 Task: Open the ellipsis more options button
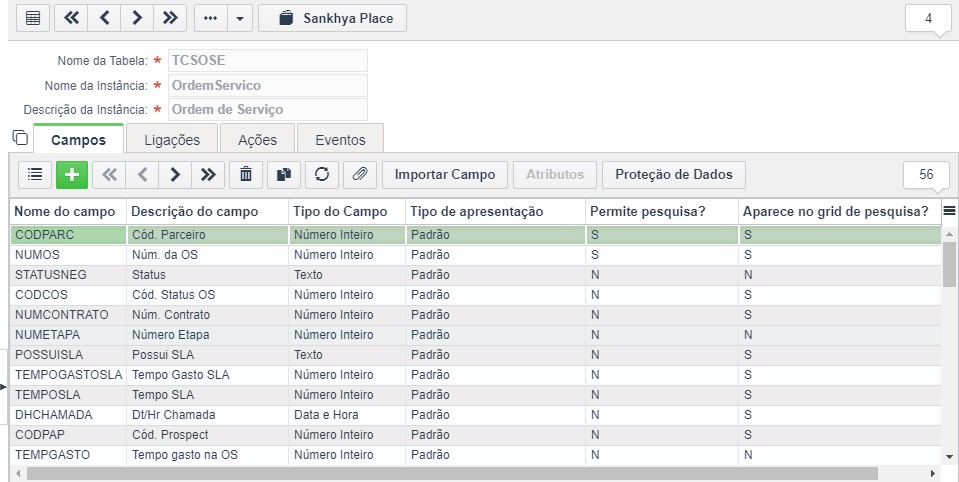211,18
